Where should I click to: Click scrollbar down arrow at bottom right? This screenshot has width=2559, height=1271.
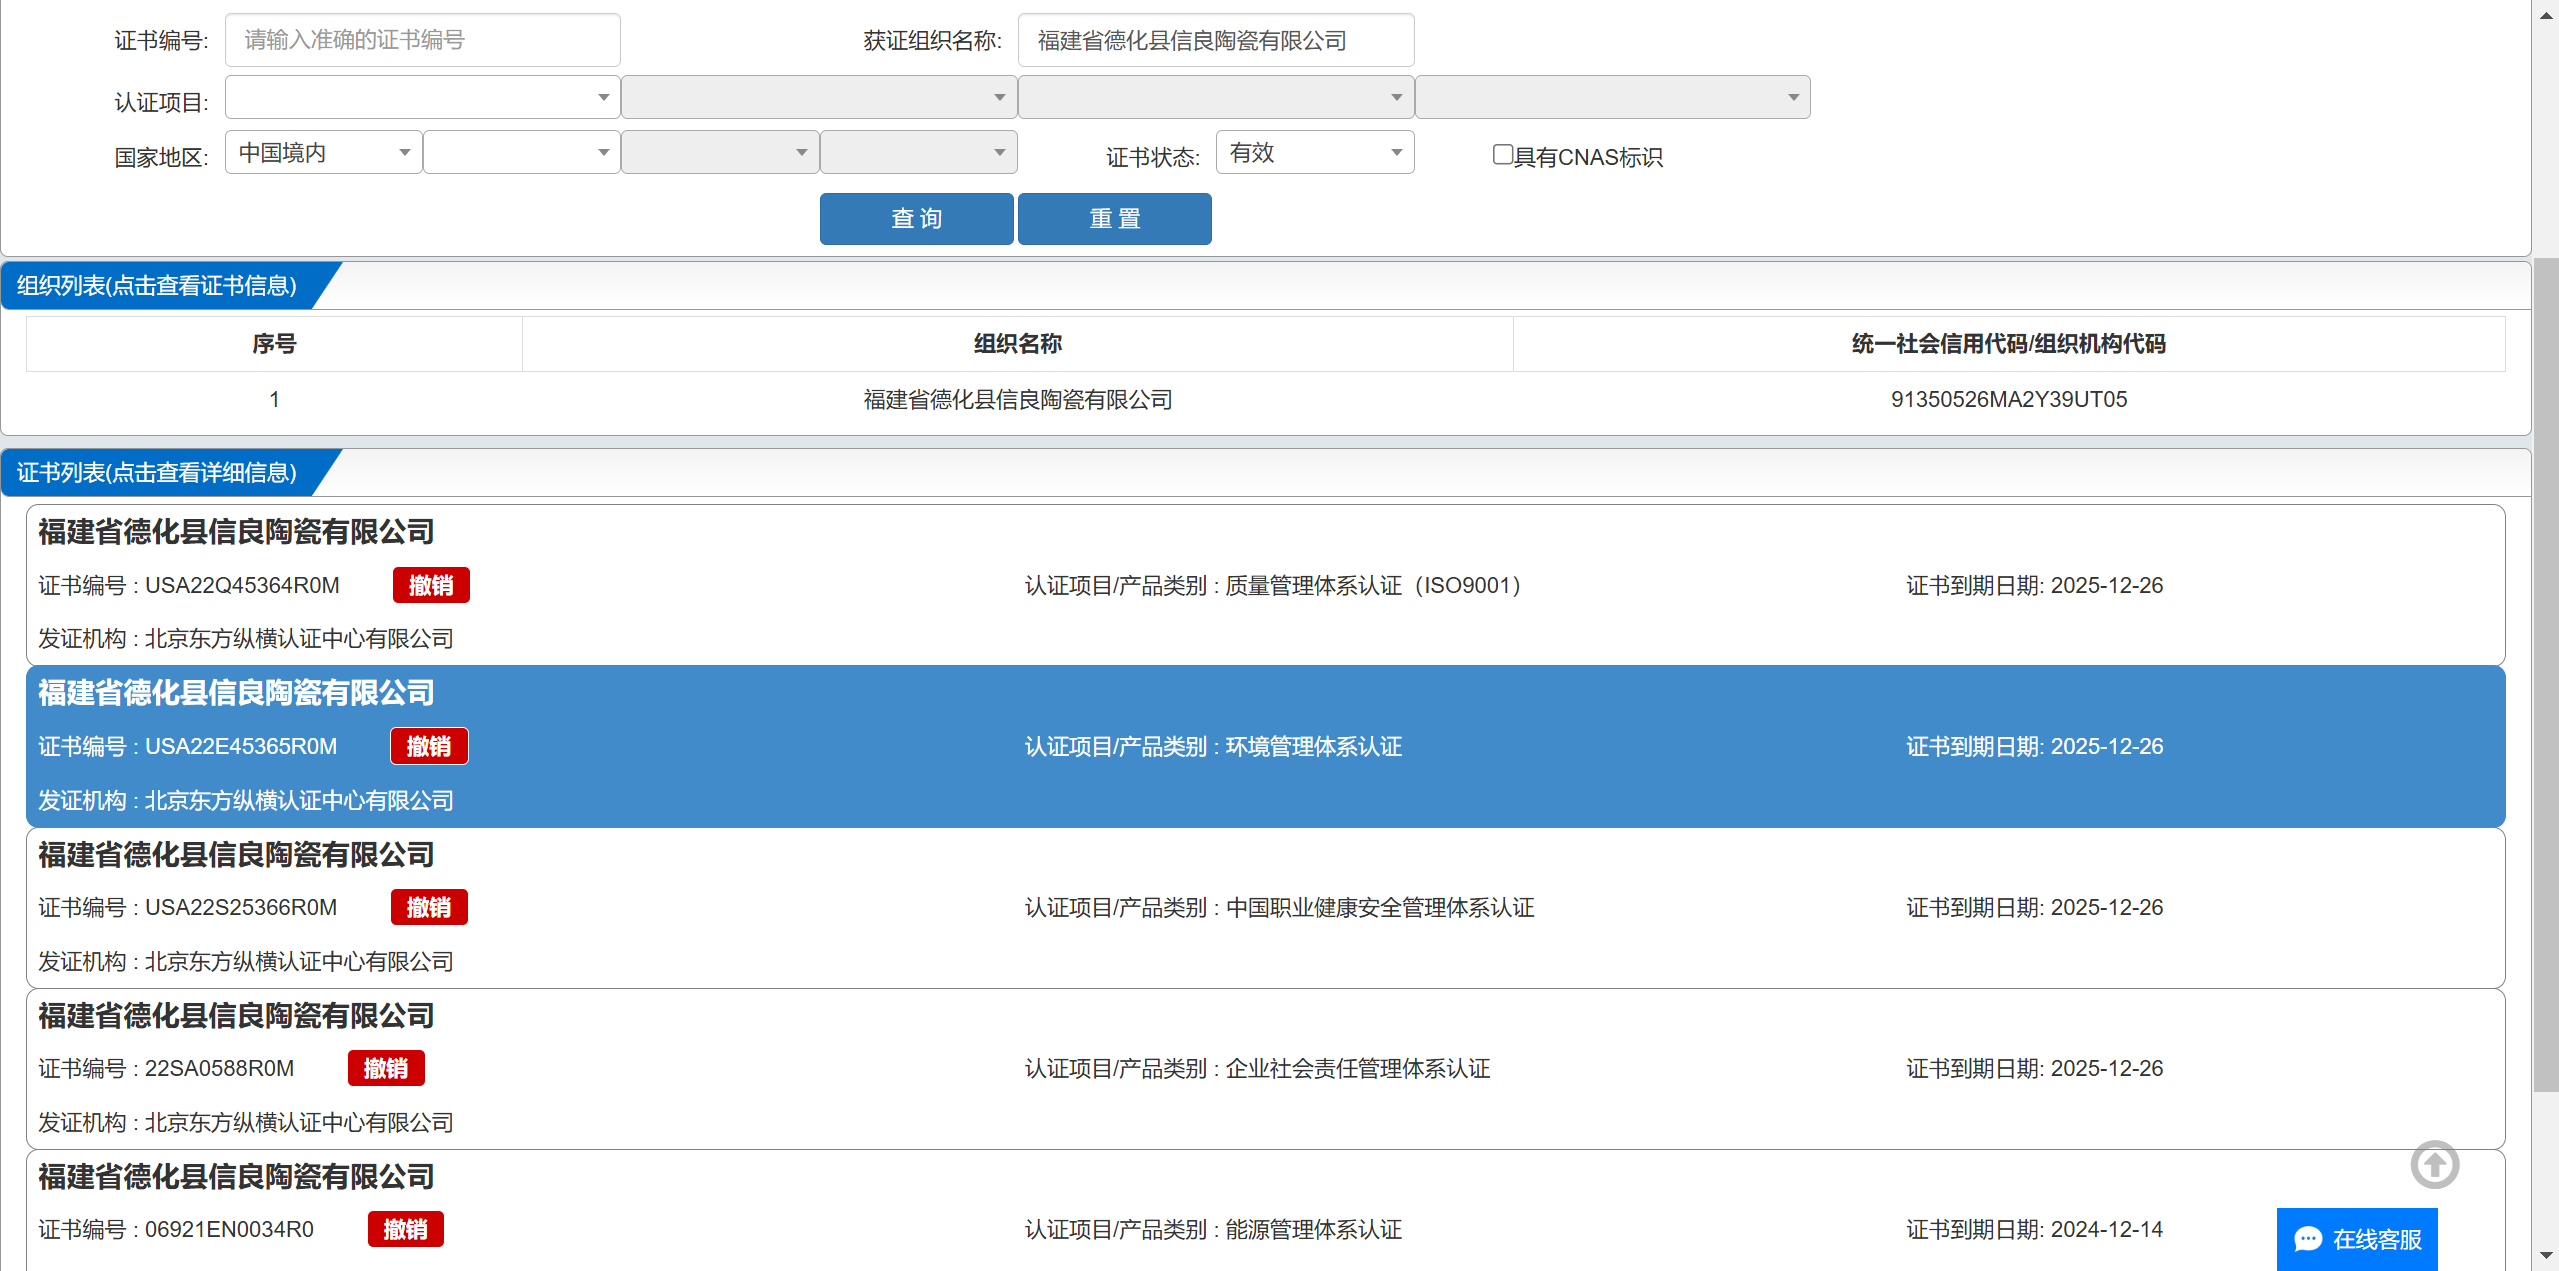point(2545,1255)
